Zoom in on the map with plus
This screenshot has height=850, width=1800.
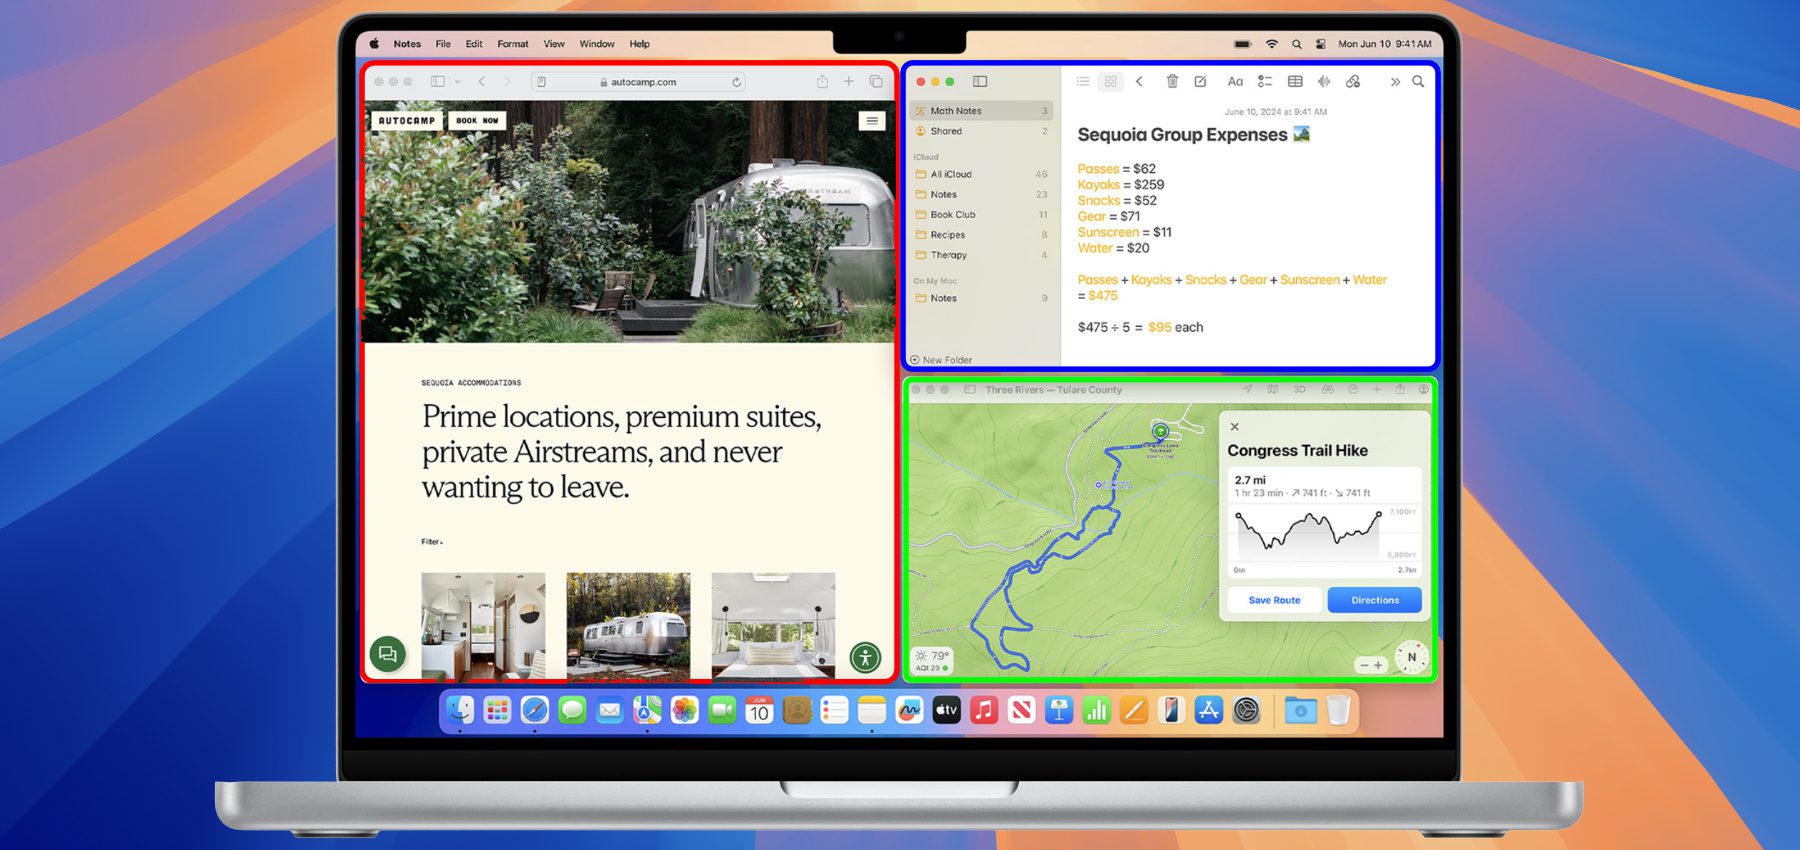click(1378, 665)
